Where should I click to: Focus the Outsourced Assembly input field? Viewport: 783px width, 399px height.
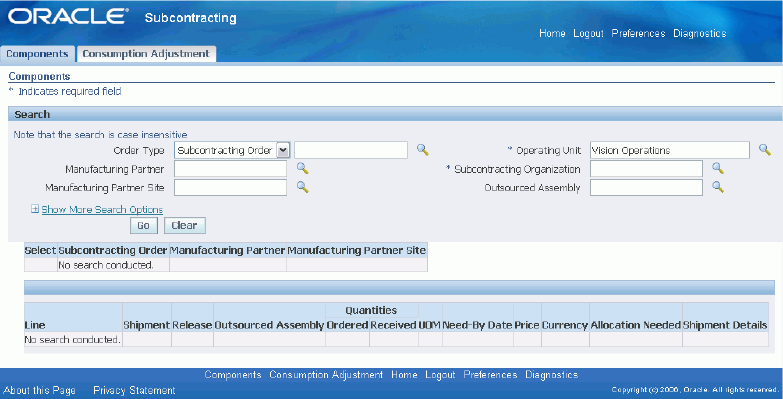point(646,188)
